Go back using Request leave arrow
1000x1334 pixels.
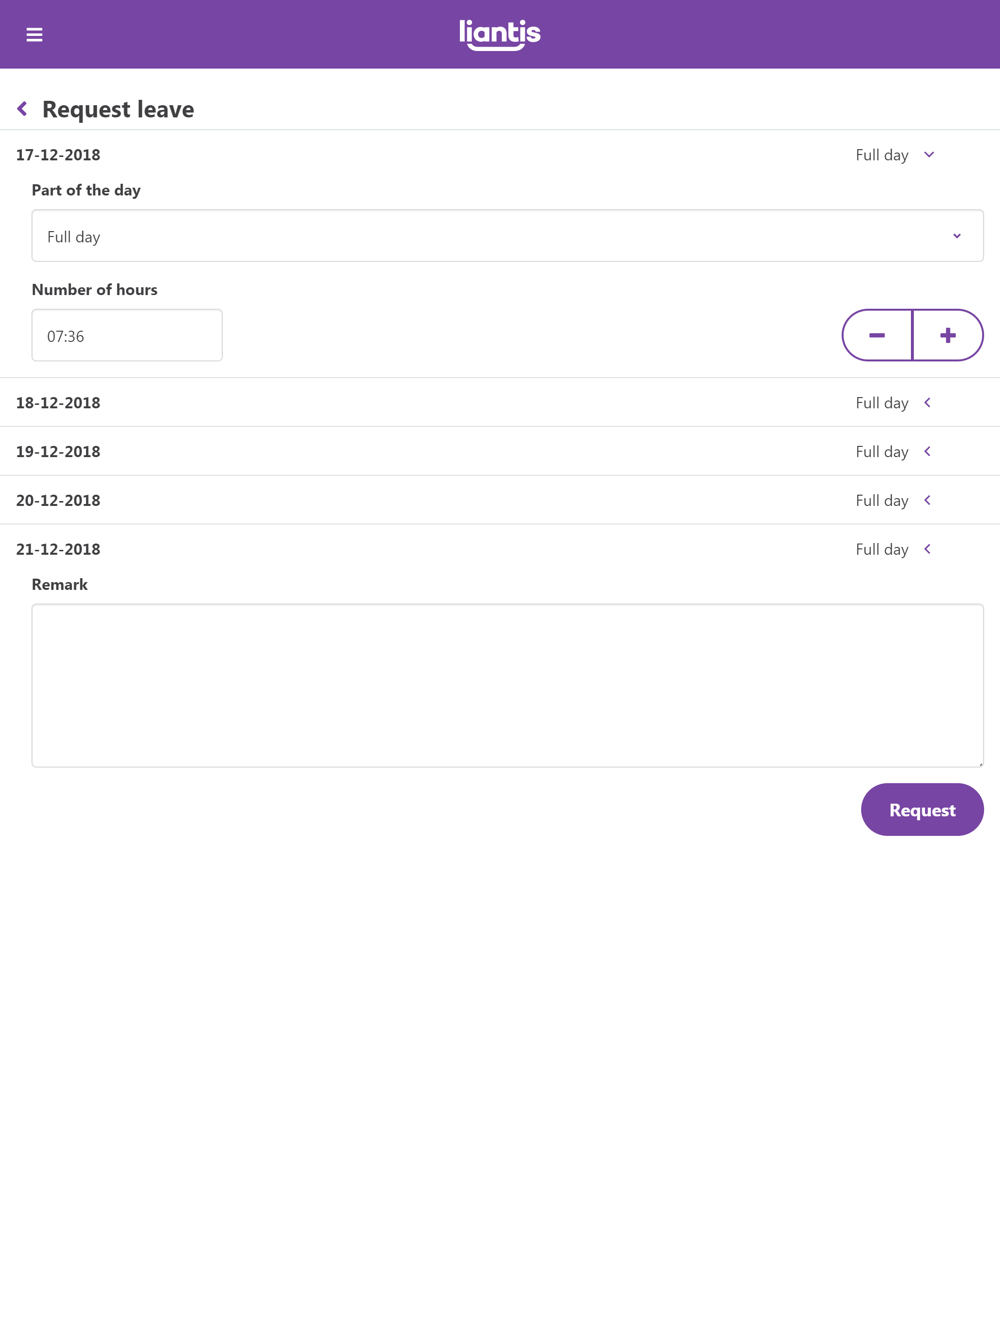coord(22,109)
